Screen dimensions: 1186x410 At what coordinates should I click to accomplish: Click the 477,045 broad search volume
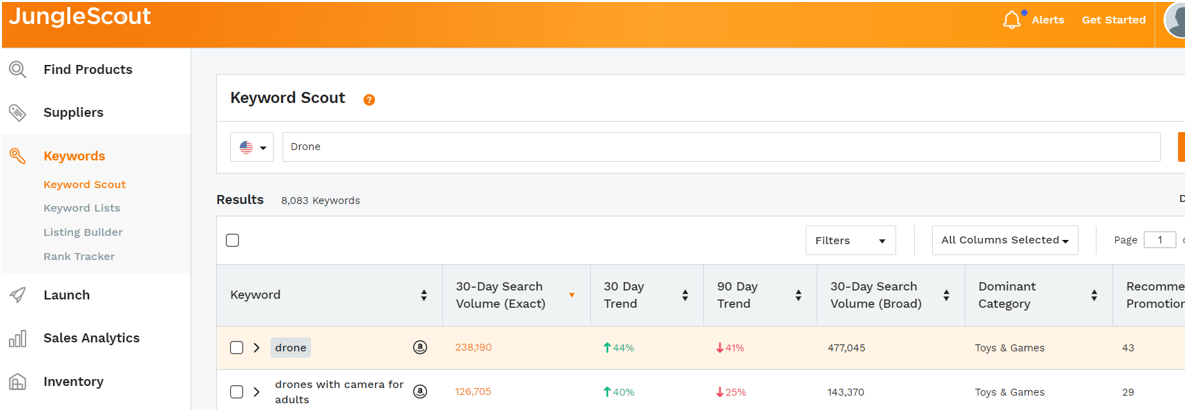click(x=848, y=348)
